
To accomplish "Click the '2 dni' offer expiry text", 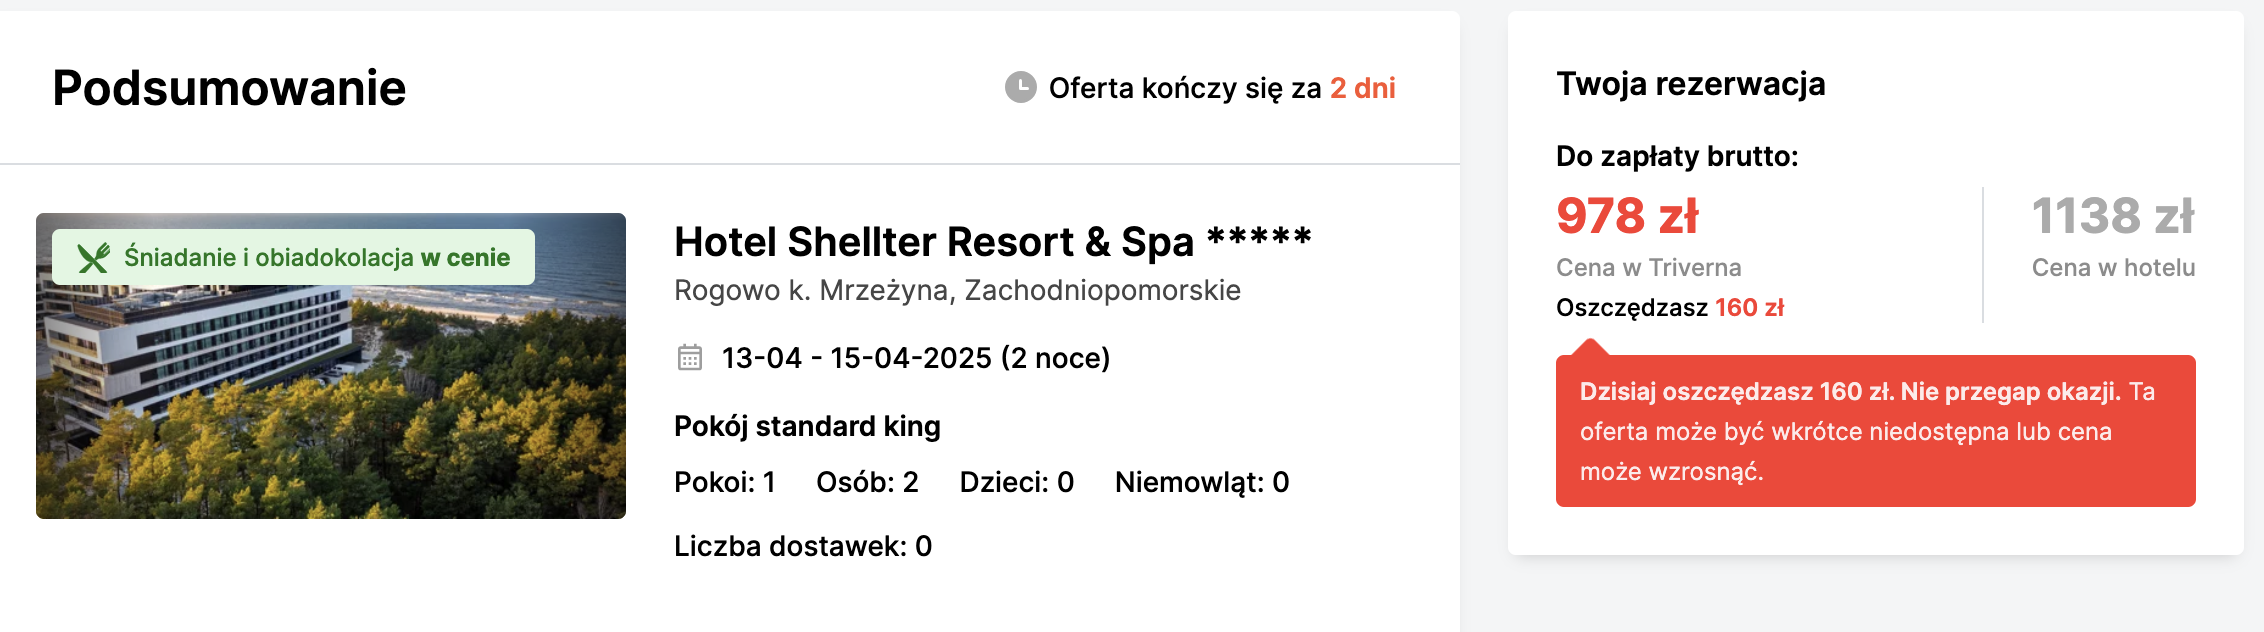I will (x=1363, y=88).
